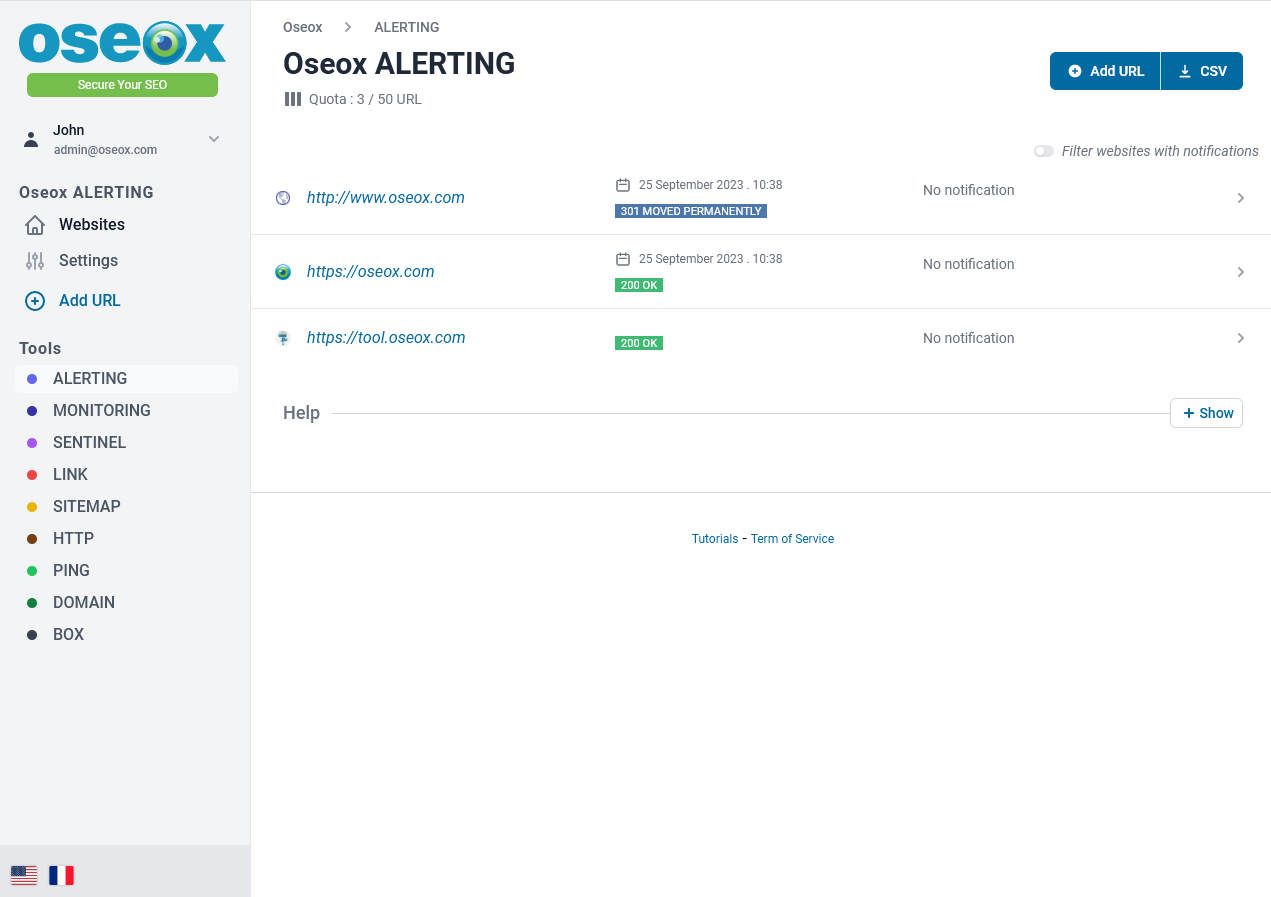1271x897 pixels.
Task: Click the calendar icon in https://oseox.com row
Action: click(x=623, y=259)
